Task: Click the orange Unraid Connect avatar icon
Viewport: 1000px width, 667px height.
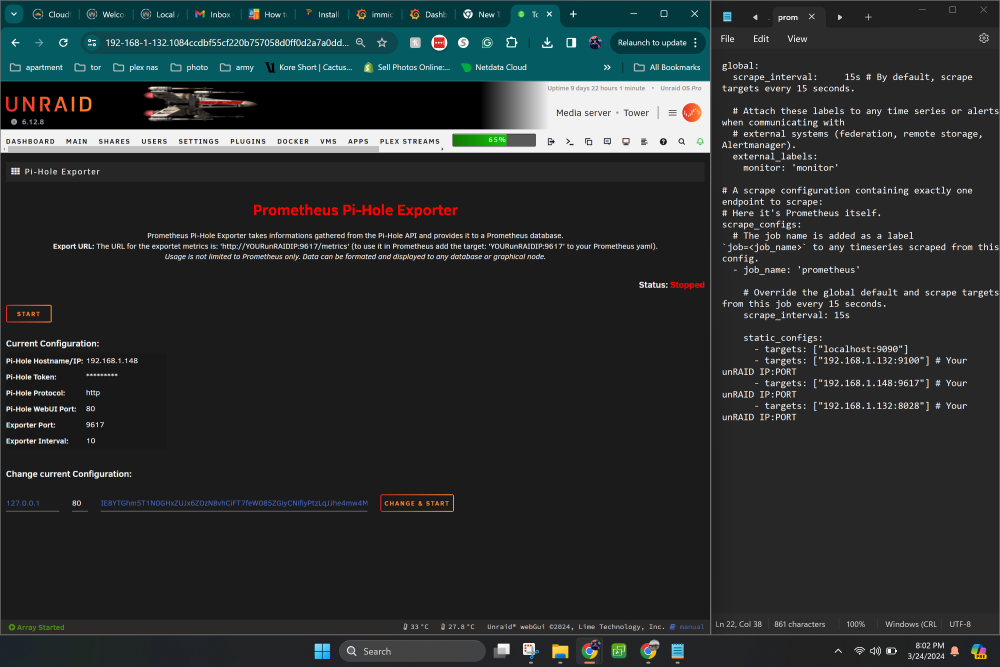Action: coord(691,112)
